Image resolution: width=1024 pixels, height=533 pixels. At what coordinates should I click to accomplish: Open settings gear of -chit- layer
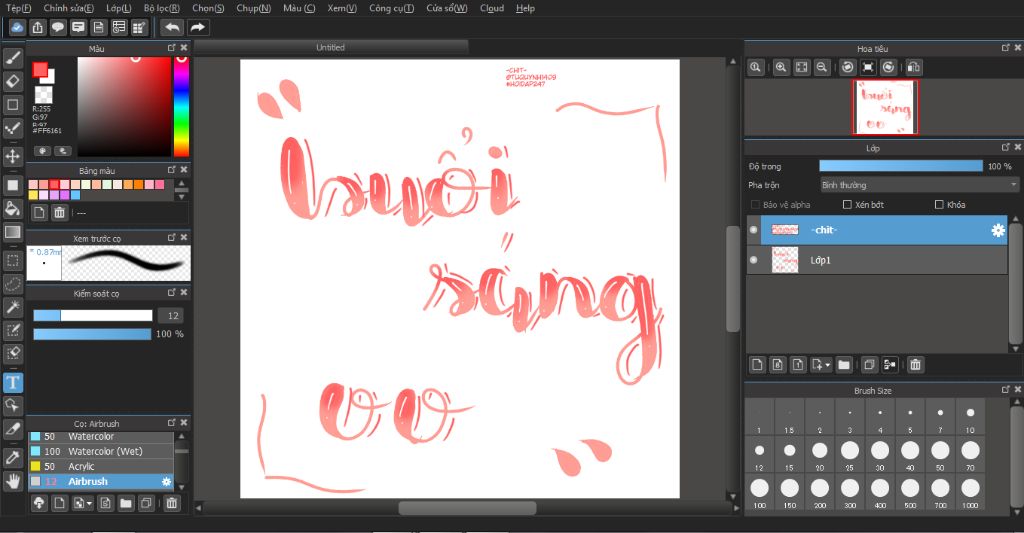point(998,230)
